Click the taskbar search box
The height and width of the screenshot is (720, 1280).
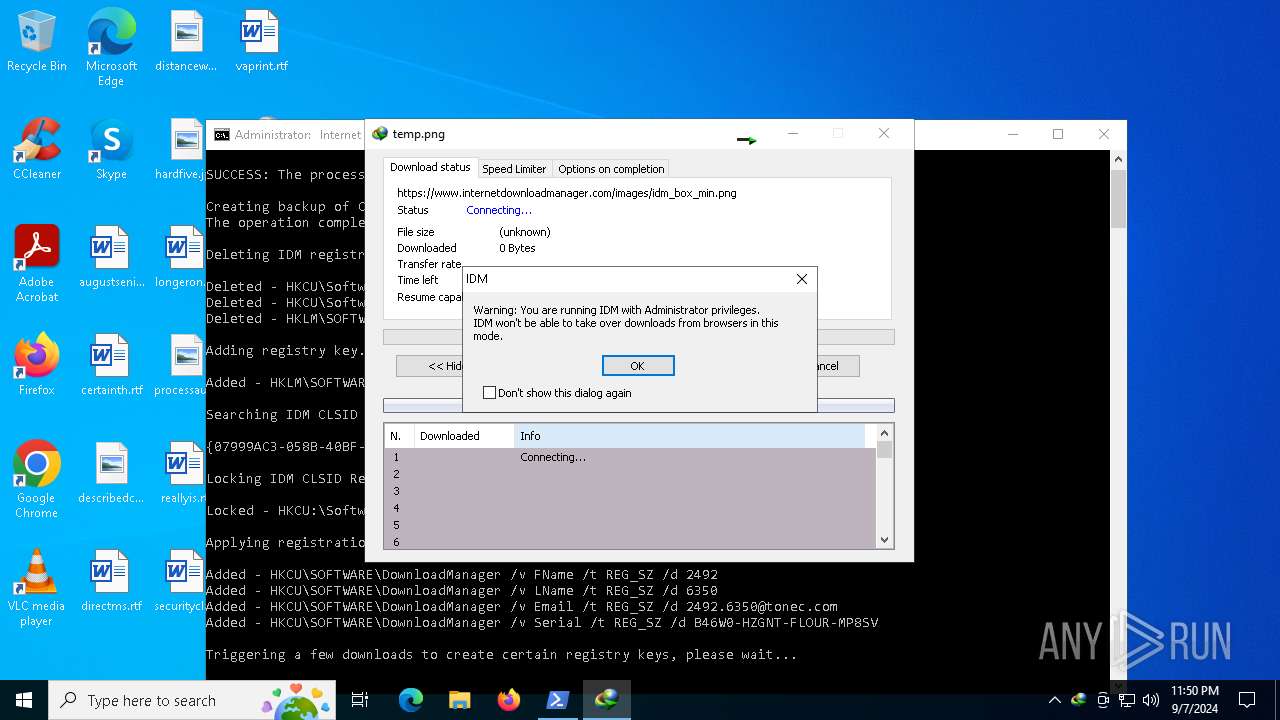(193, 700)
